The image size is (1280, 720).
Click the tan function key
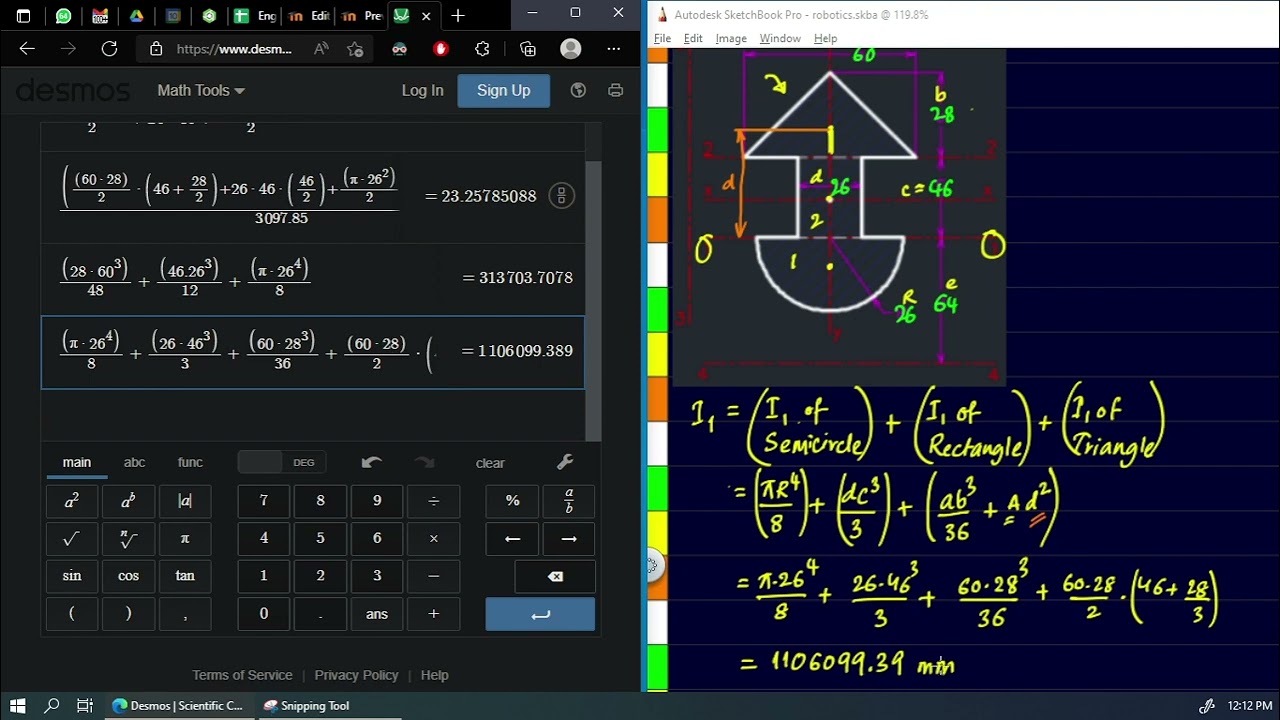185,576
